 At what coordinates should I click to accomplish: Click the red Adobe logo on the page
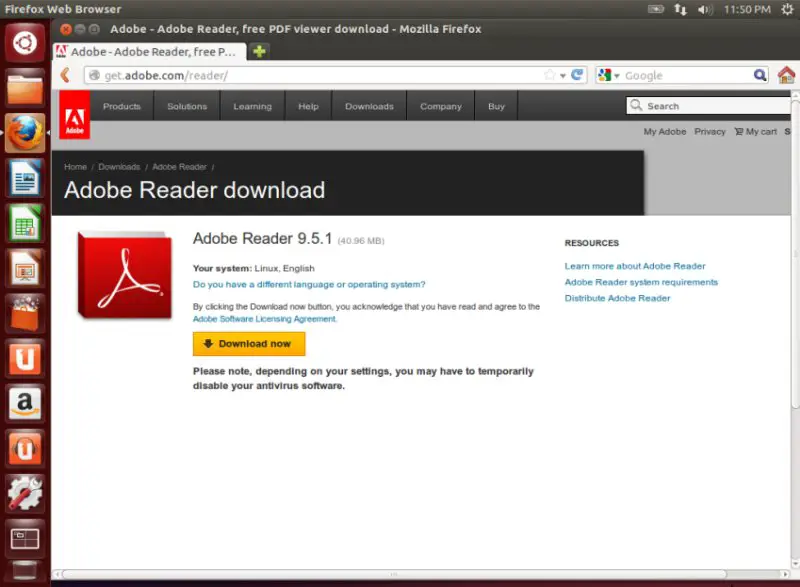click(74, 115)
